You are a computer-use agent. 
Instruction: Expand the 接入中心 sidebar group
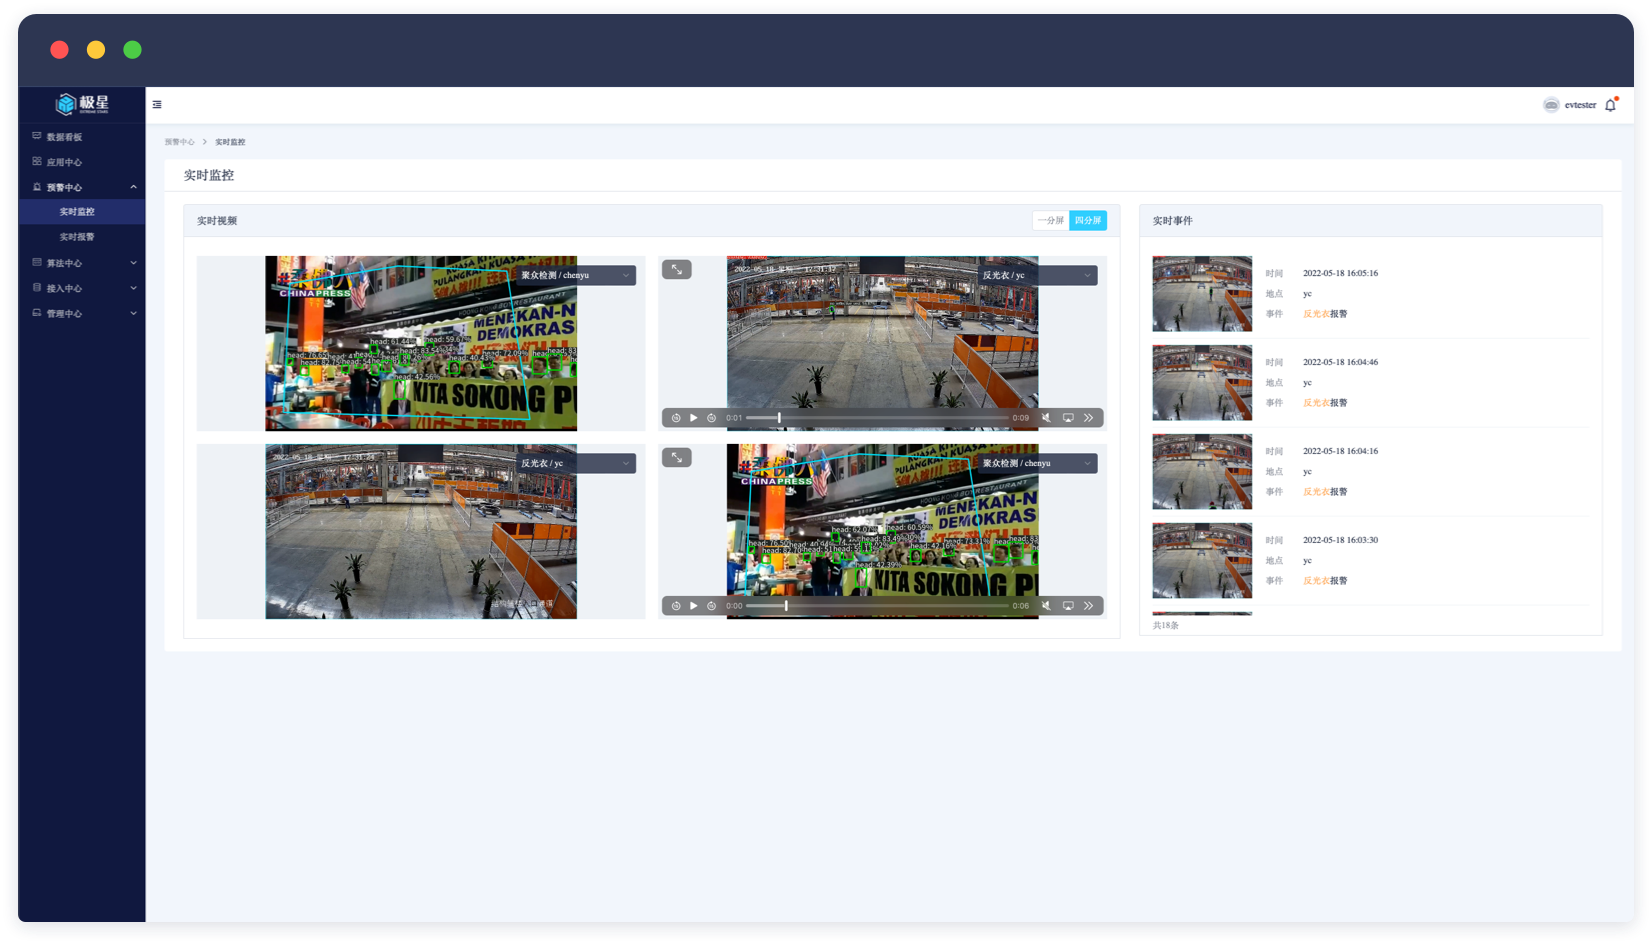click(82, 288)
